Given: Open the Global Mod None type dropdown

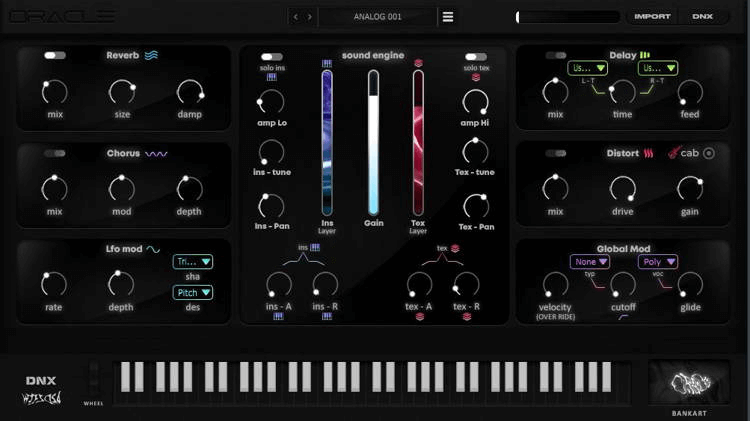Looking at the screenshot, I should (590, 262).
